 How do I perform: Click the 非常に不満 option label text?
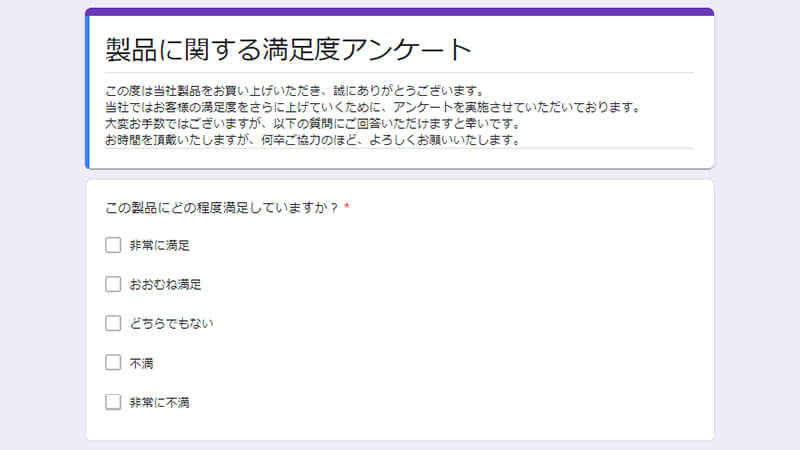159,402
